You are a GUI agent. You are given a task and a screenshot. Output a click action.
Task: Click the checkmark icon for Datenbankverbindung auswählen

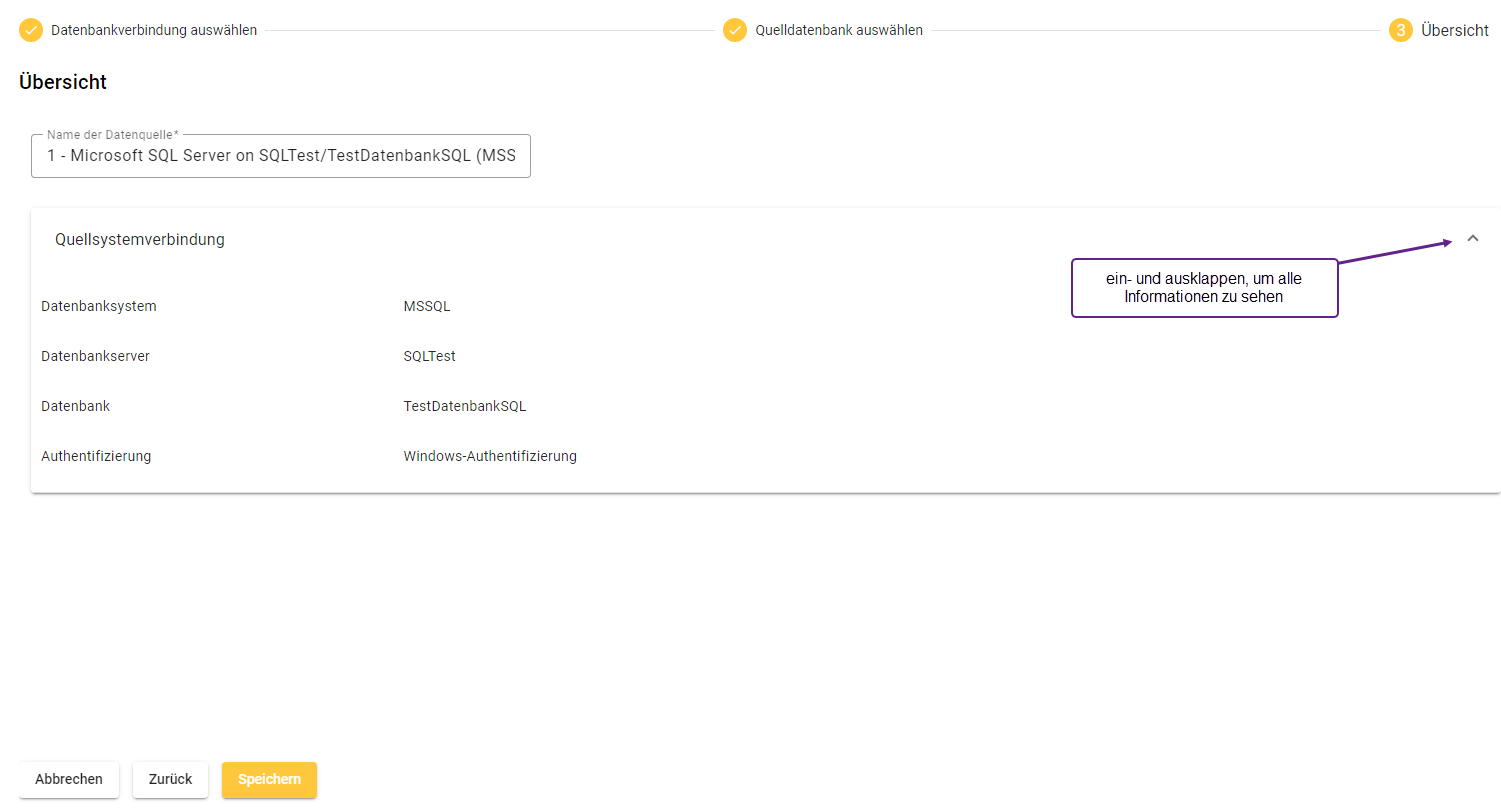31,30
